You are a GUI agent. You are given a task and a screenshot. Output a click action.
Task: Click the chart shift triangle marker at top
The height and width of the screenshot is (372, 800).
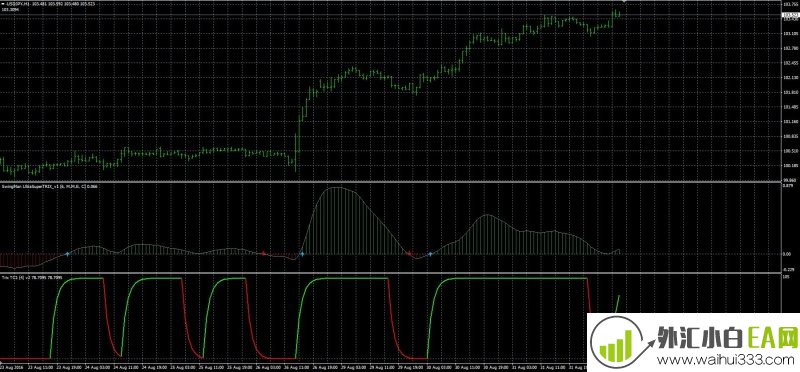tap(624, 2)
